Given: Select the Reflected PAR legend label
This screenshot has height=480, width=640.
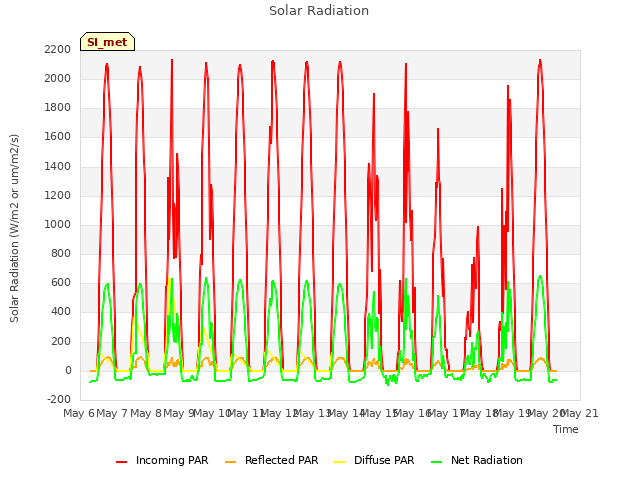Looking at the screenshot, I should pos(281,460).
